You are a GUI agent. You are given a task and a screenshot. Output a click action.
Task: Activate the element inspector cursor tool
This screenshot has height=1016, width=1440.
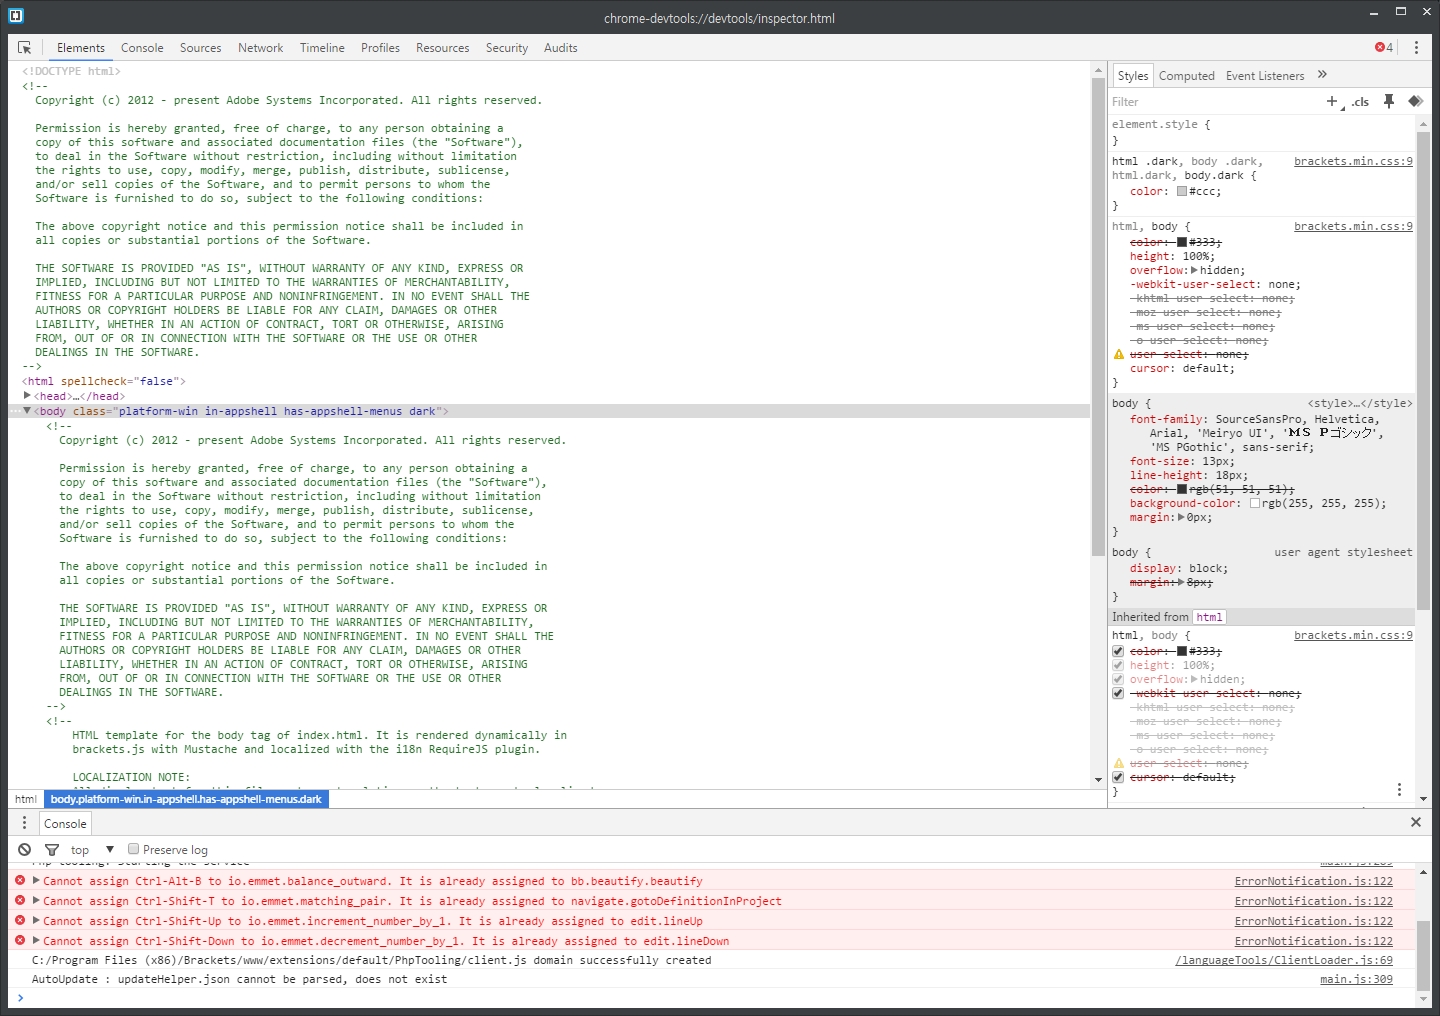click(25, 48)
